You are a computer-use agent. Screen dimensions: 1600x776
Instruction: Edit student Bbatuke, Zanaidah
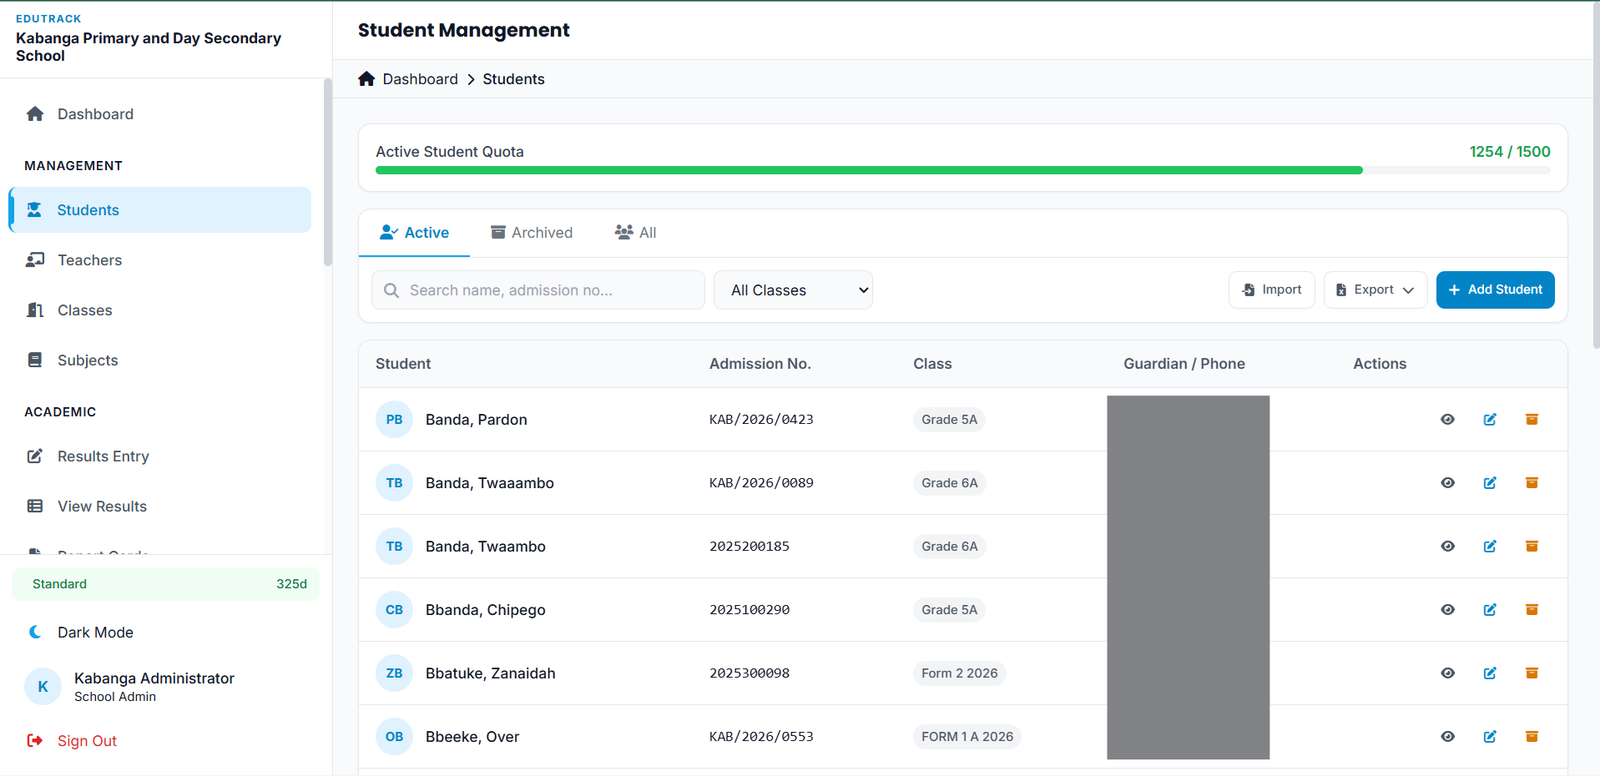(x=1490, y=673)
